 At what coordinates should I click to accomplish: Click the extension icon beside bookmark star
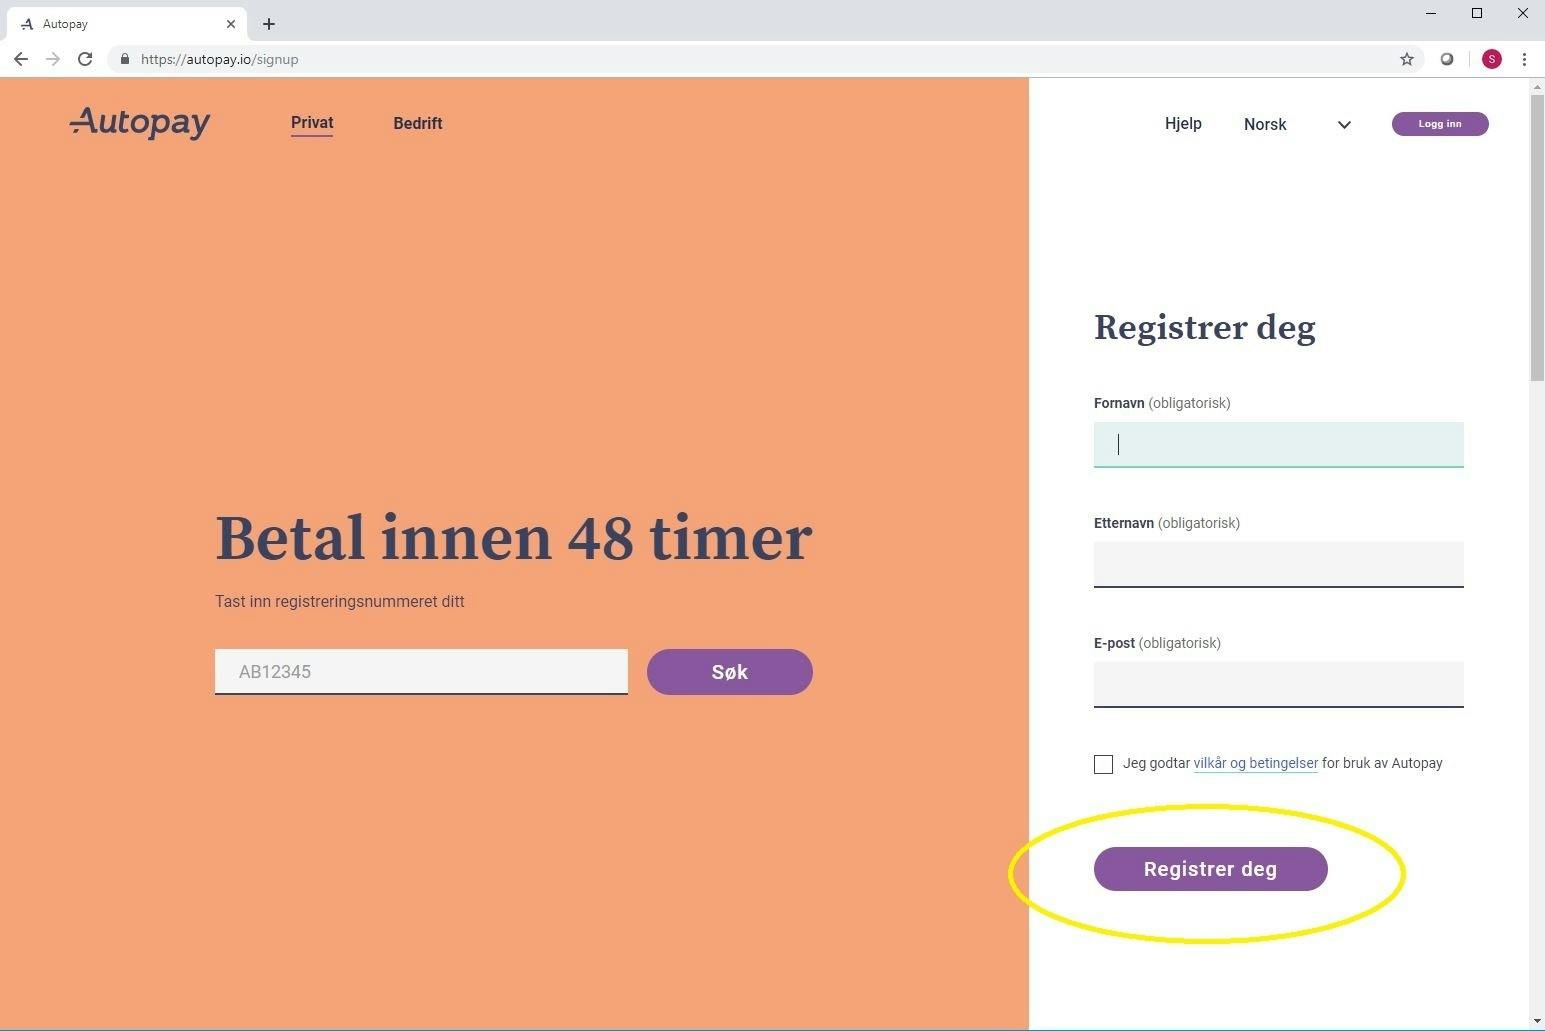coord(1447,59)
